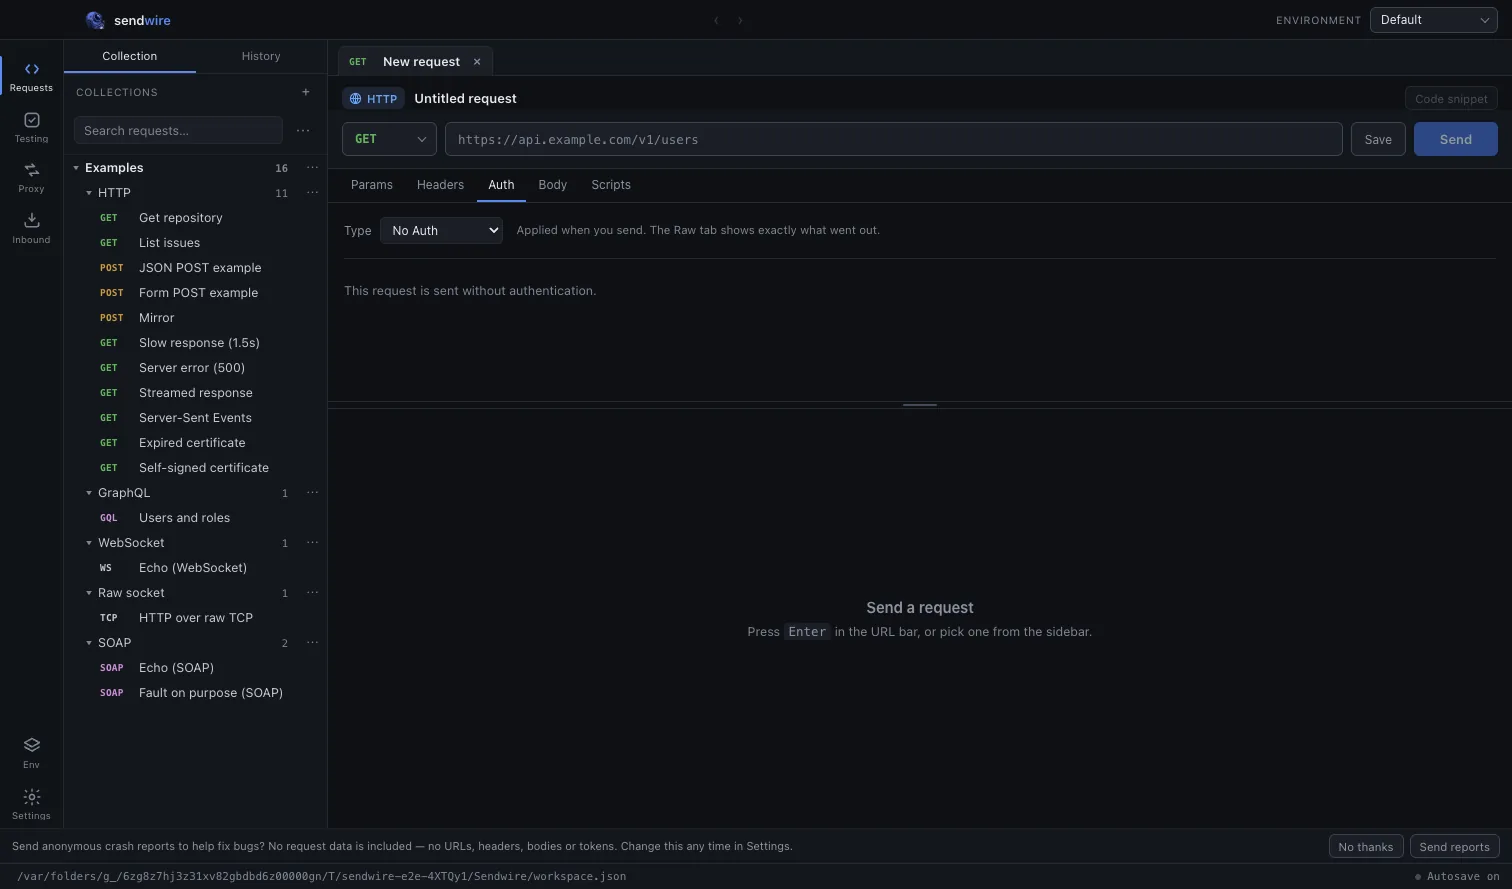1512x889 pixels.
Task: Open the Expired certificate request
Action: 196,443
